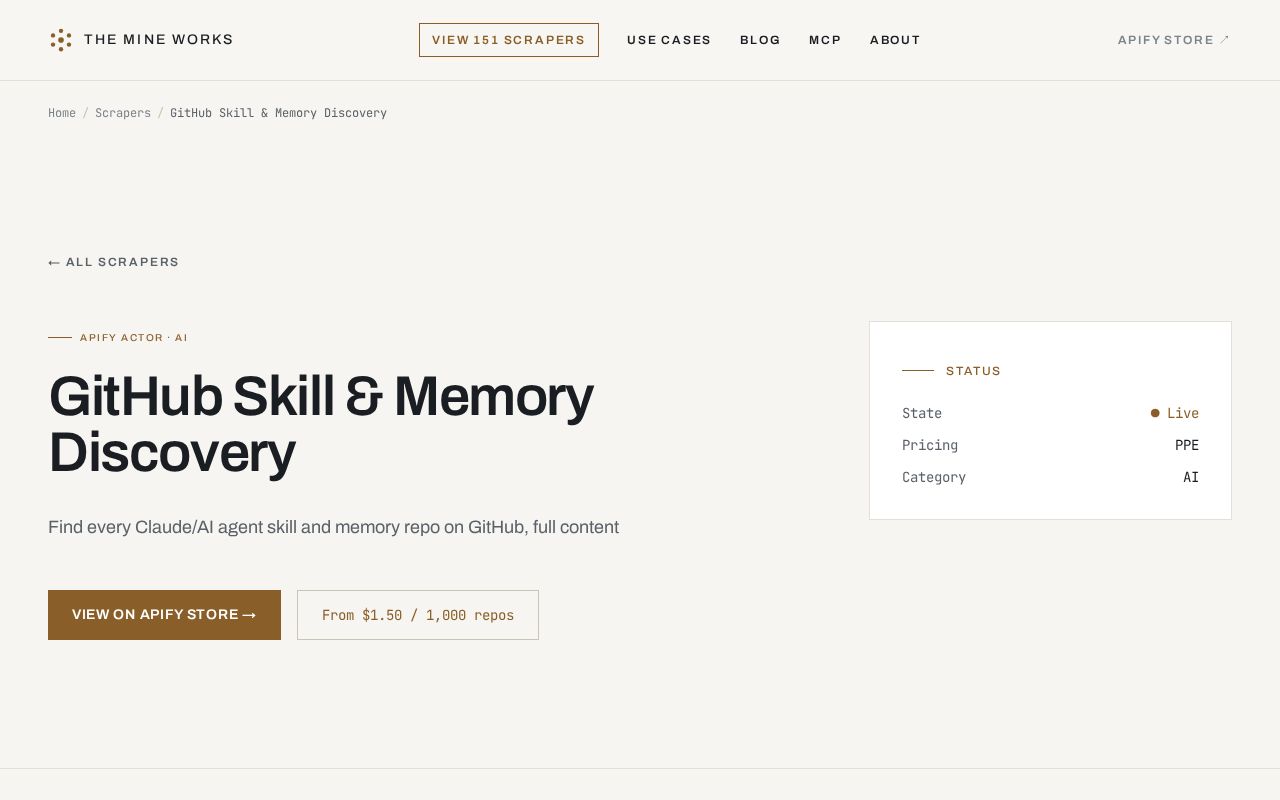Image resolution: width=1280 pixels, height=800 pixels.
Task: Click the page title GitHub Skill & Memory Discovery
Action: 321,424
